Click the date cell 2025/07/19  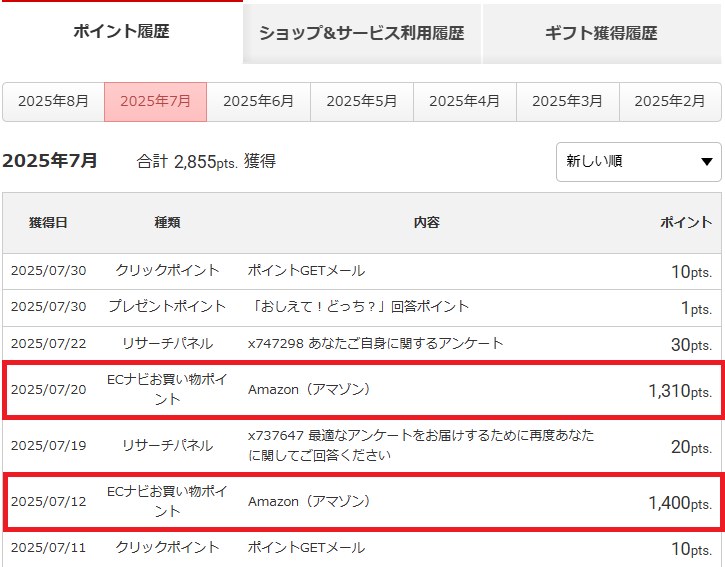coord(49,445)
